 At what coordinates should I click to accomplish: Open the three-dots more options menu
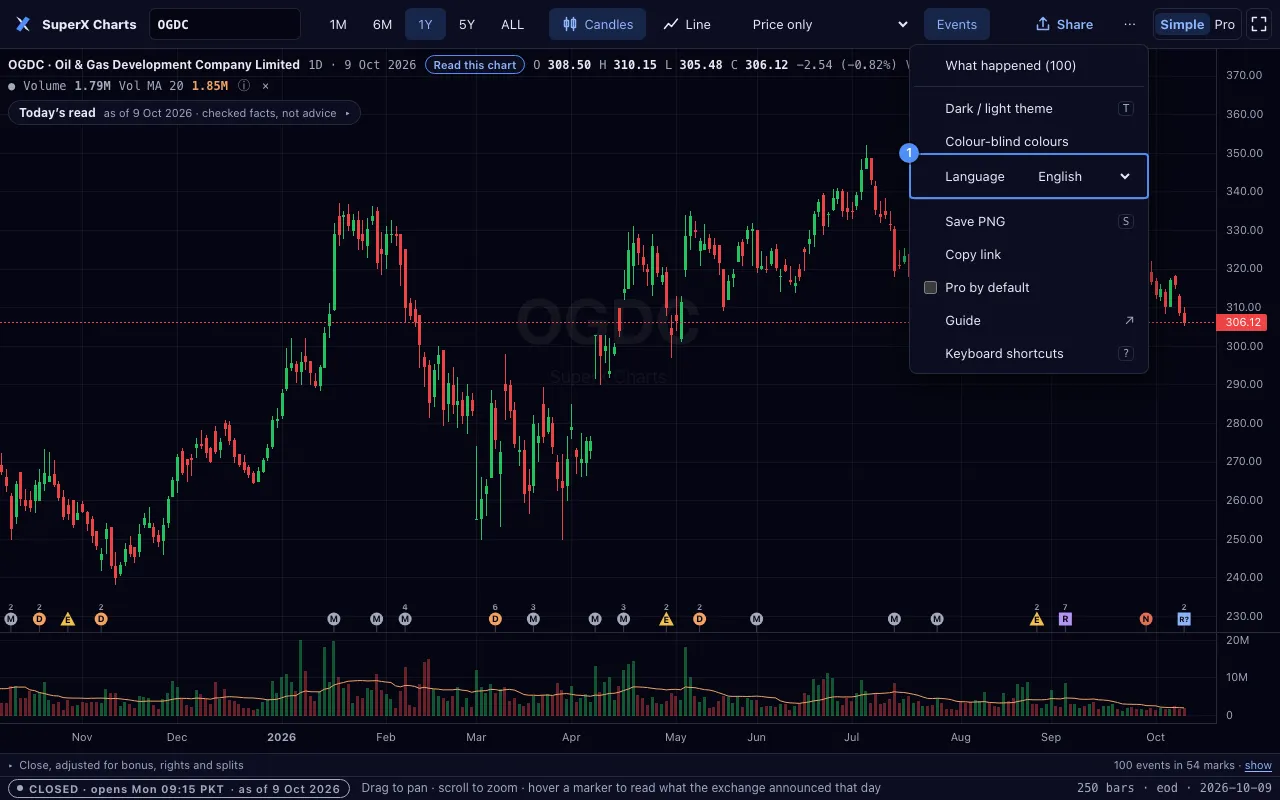click(1130, 24)
